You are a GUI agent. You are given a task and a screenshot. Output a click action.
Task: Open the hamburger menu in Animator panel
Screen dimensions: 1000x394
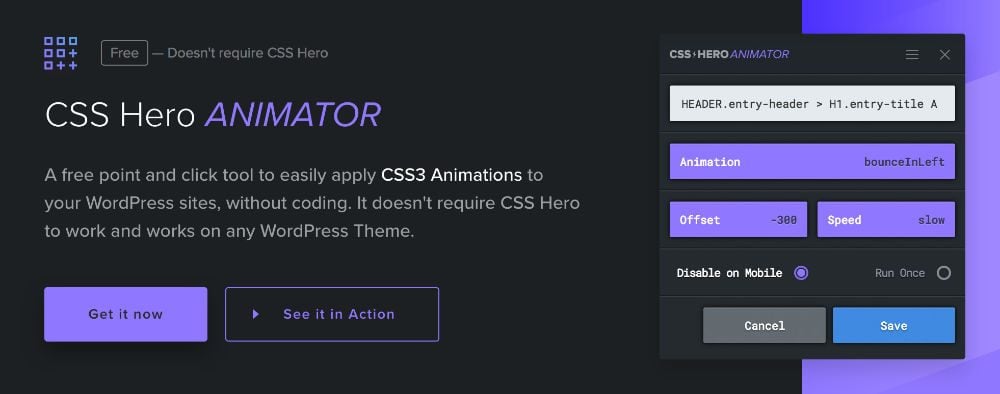(x=912, y=55)
